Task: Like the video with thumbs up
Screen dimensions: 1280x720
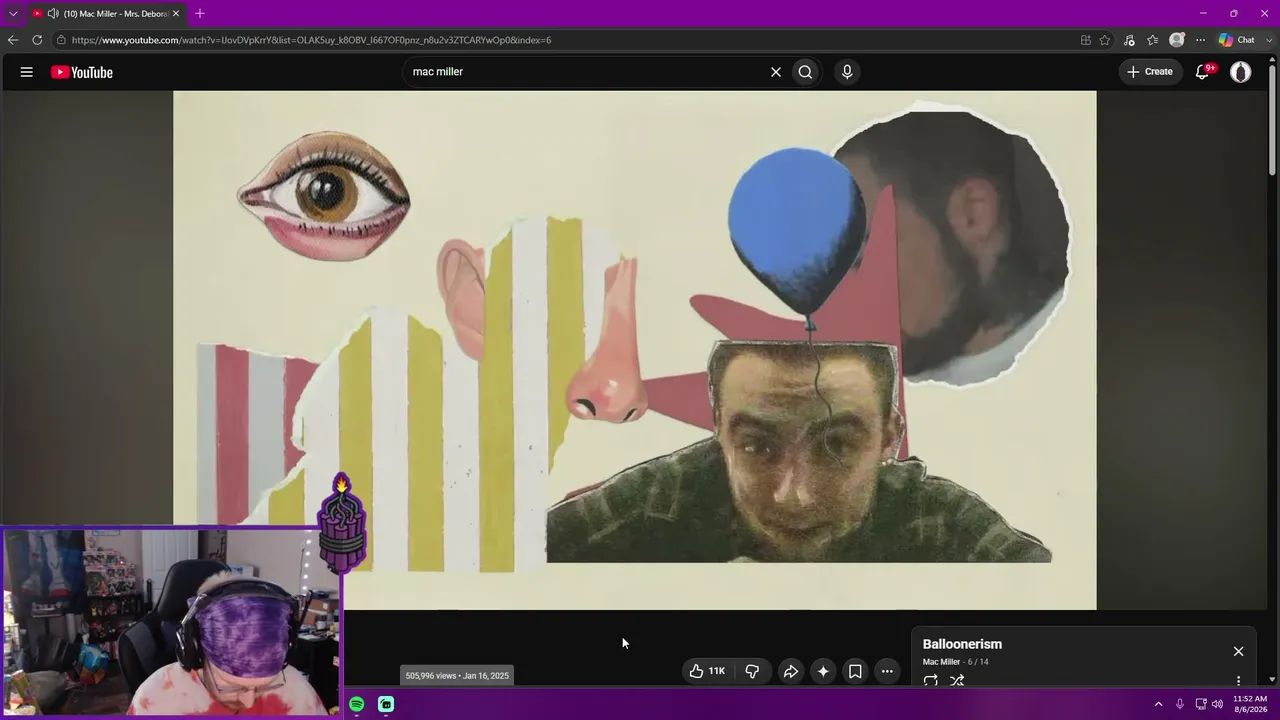Action: tap(707, 671)
